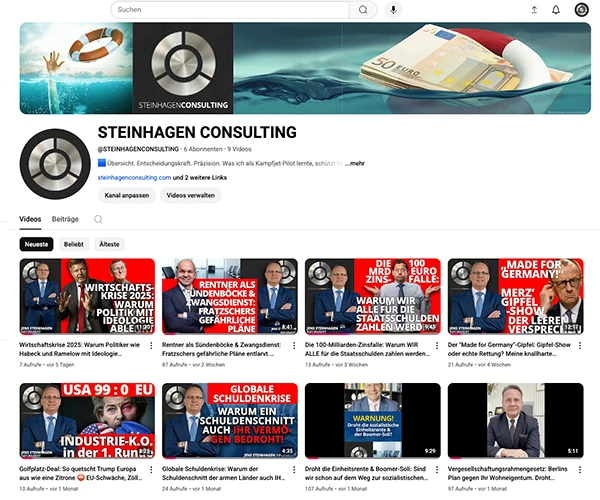Open the Rentner als Sündenböcke thumbnail
The height and width of the screenshot is (500, 600).
click(230, 296)
